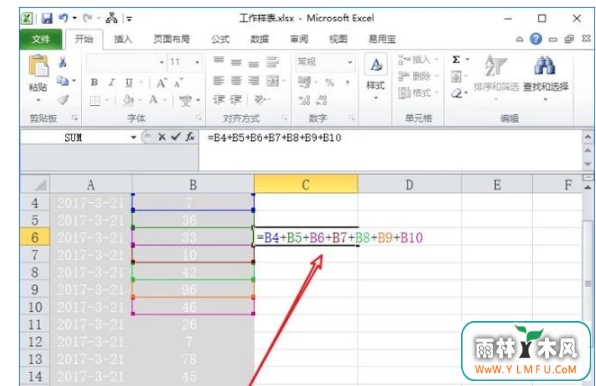Click the Paste clipboard icon
596x386 pixels.
tap(38, 65)
